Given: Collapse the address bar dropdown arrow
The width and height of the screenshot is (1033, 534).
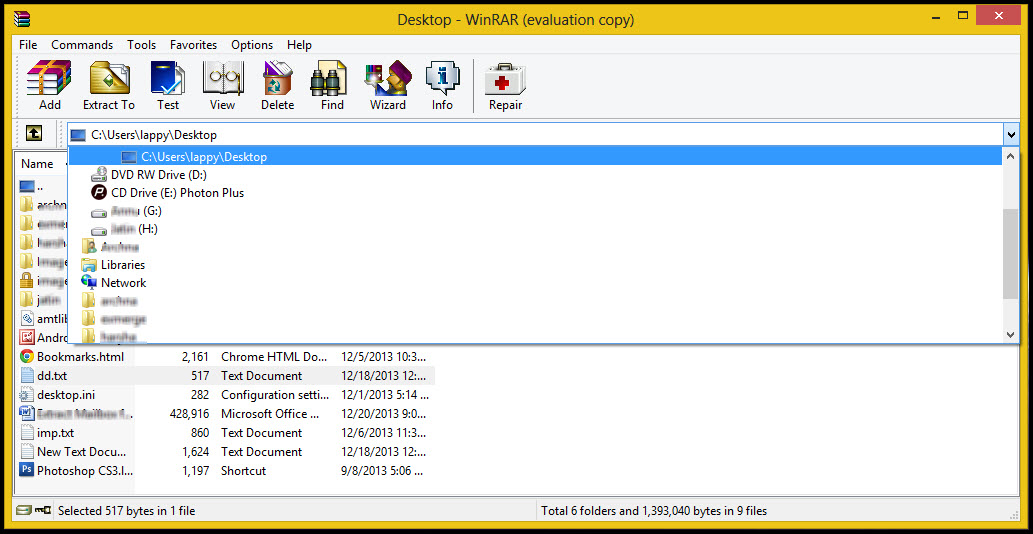Looking at the screenshot, I should click(x=1011, y=135).
